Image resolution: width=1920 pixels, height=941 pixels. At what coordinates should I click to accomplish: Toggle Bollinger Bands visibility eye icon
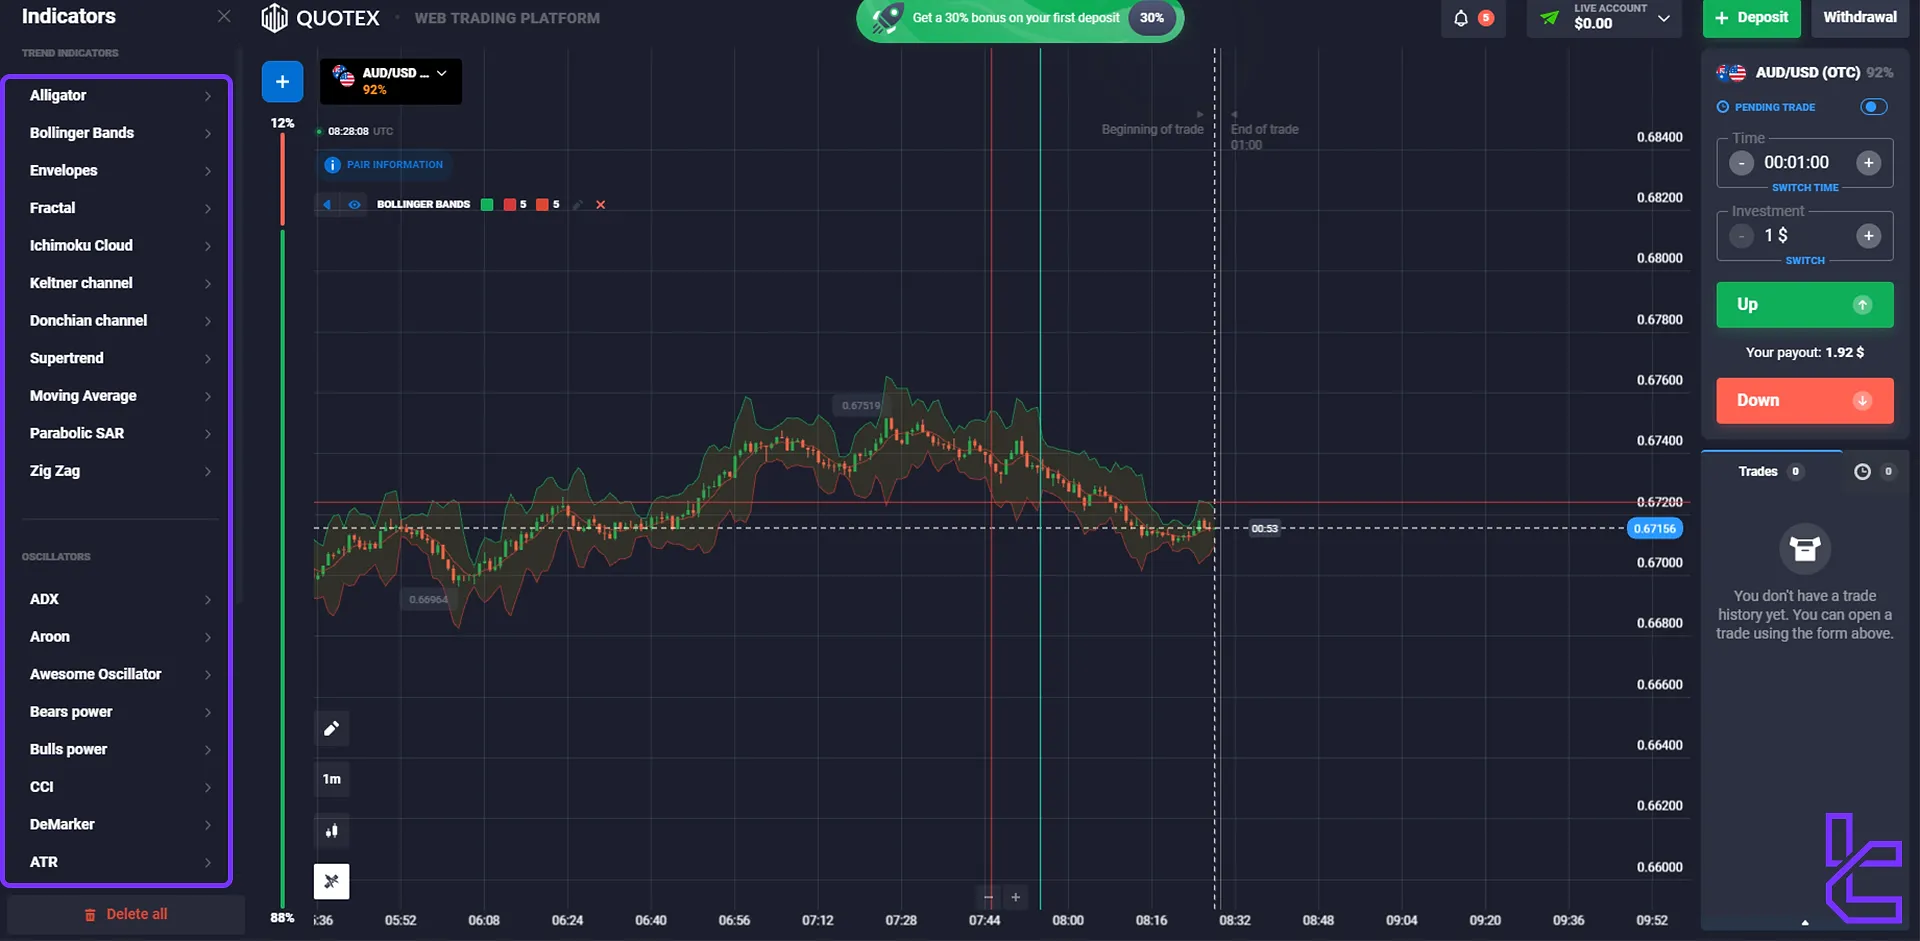[x=354, y=205]
